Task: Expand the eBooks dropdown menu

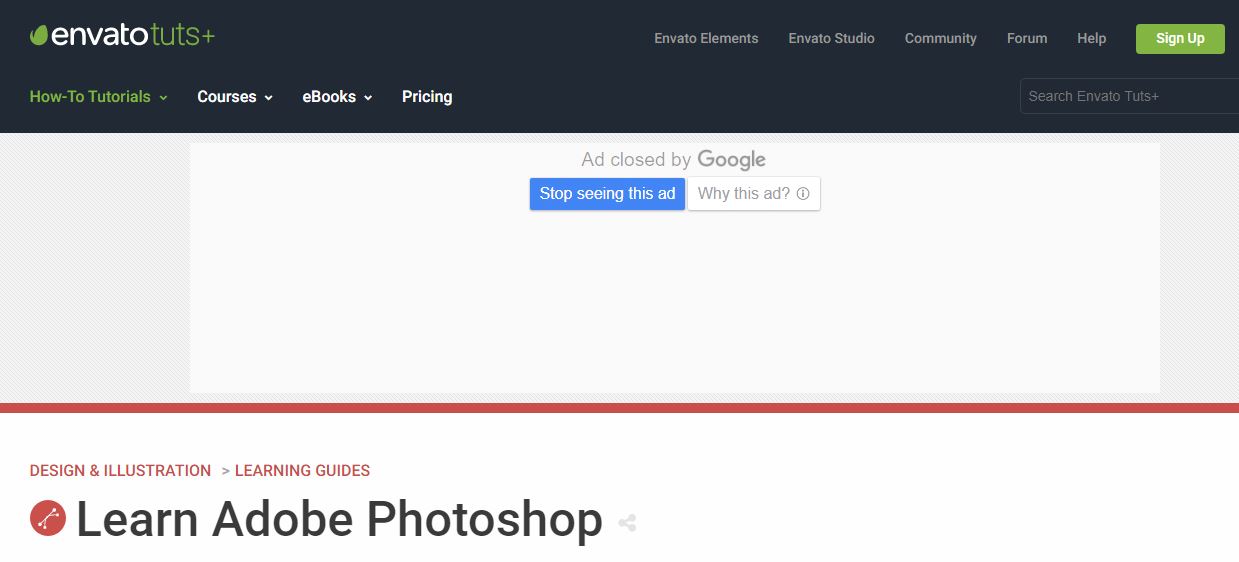Action: click(x=337, y=97)
